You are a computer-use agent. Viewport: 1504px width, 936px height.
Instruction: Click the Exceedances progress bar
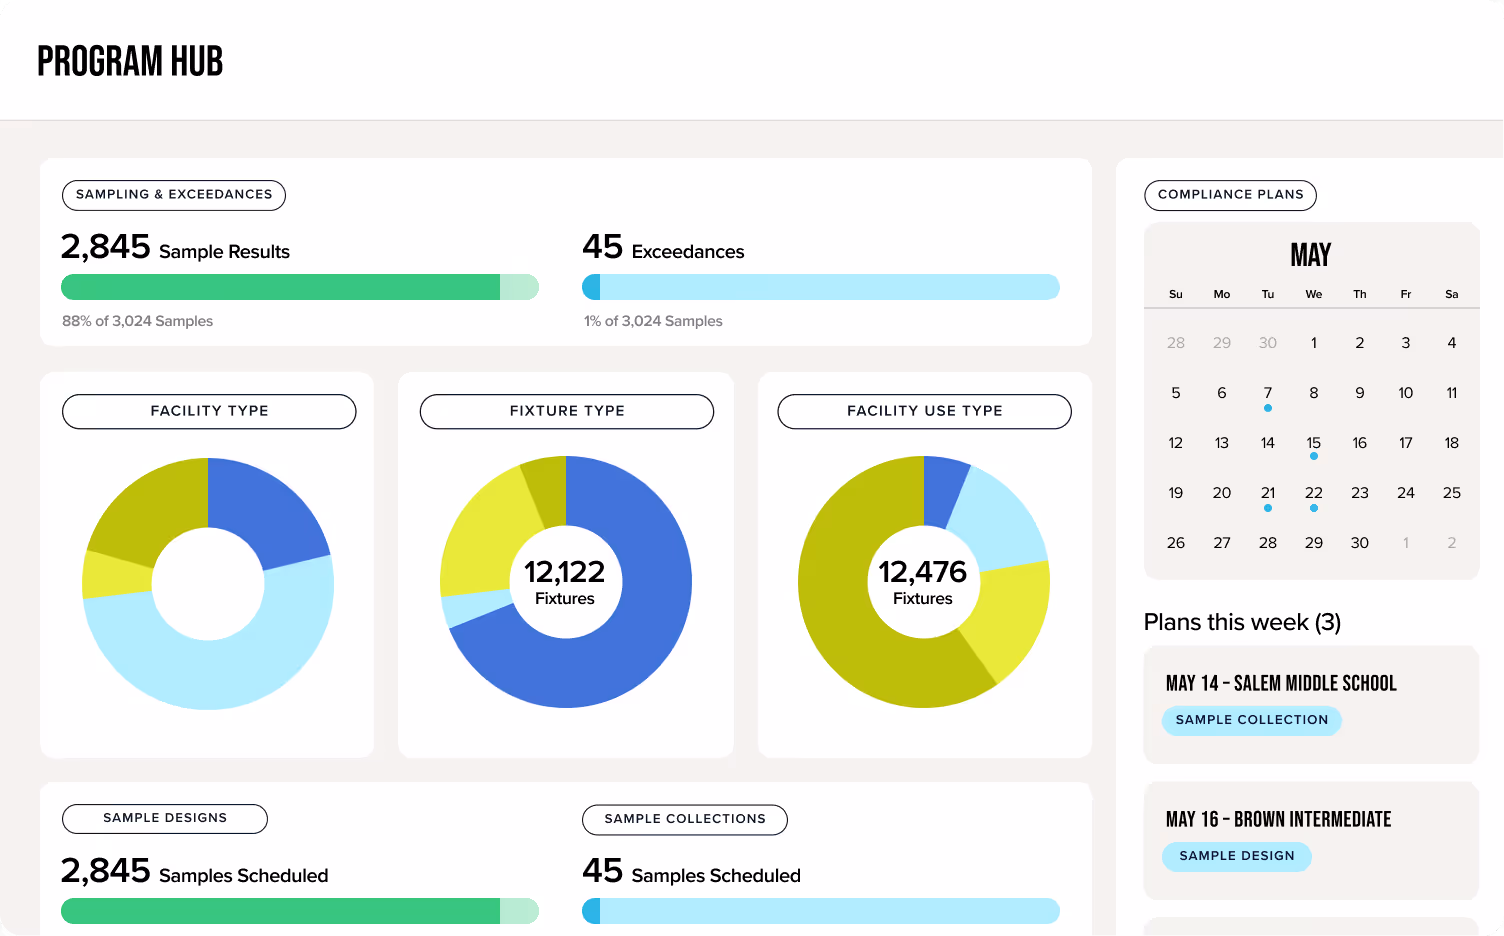820,287
